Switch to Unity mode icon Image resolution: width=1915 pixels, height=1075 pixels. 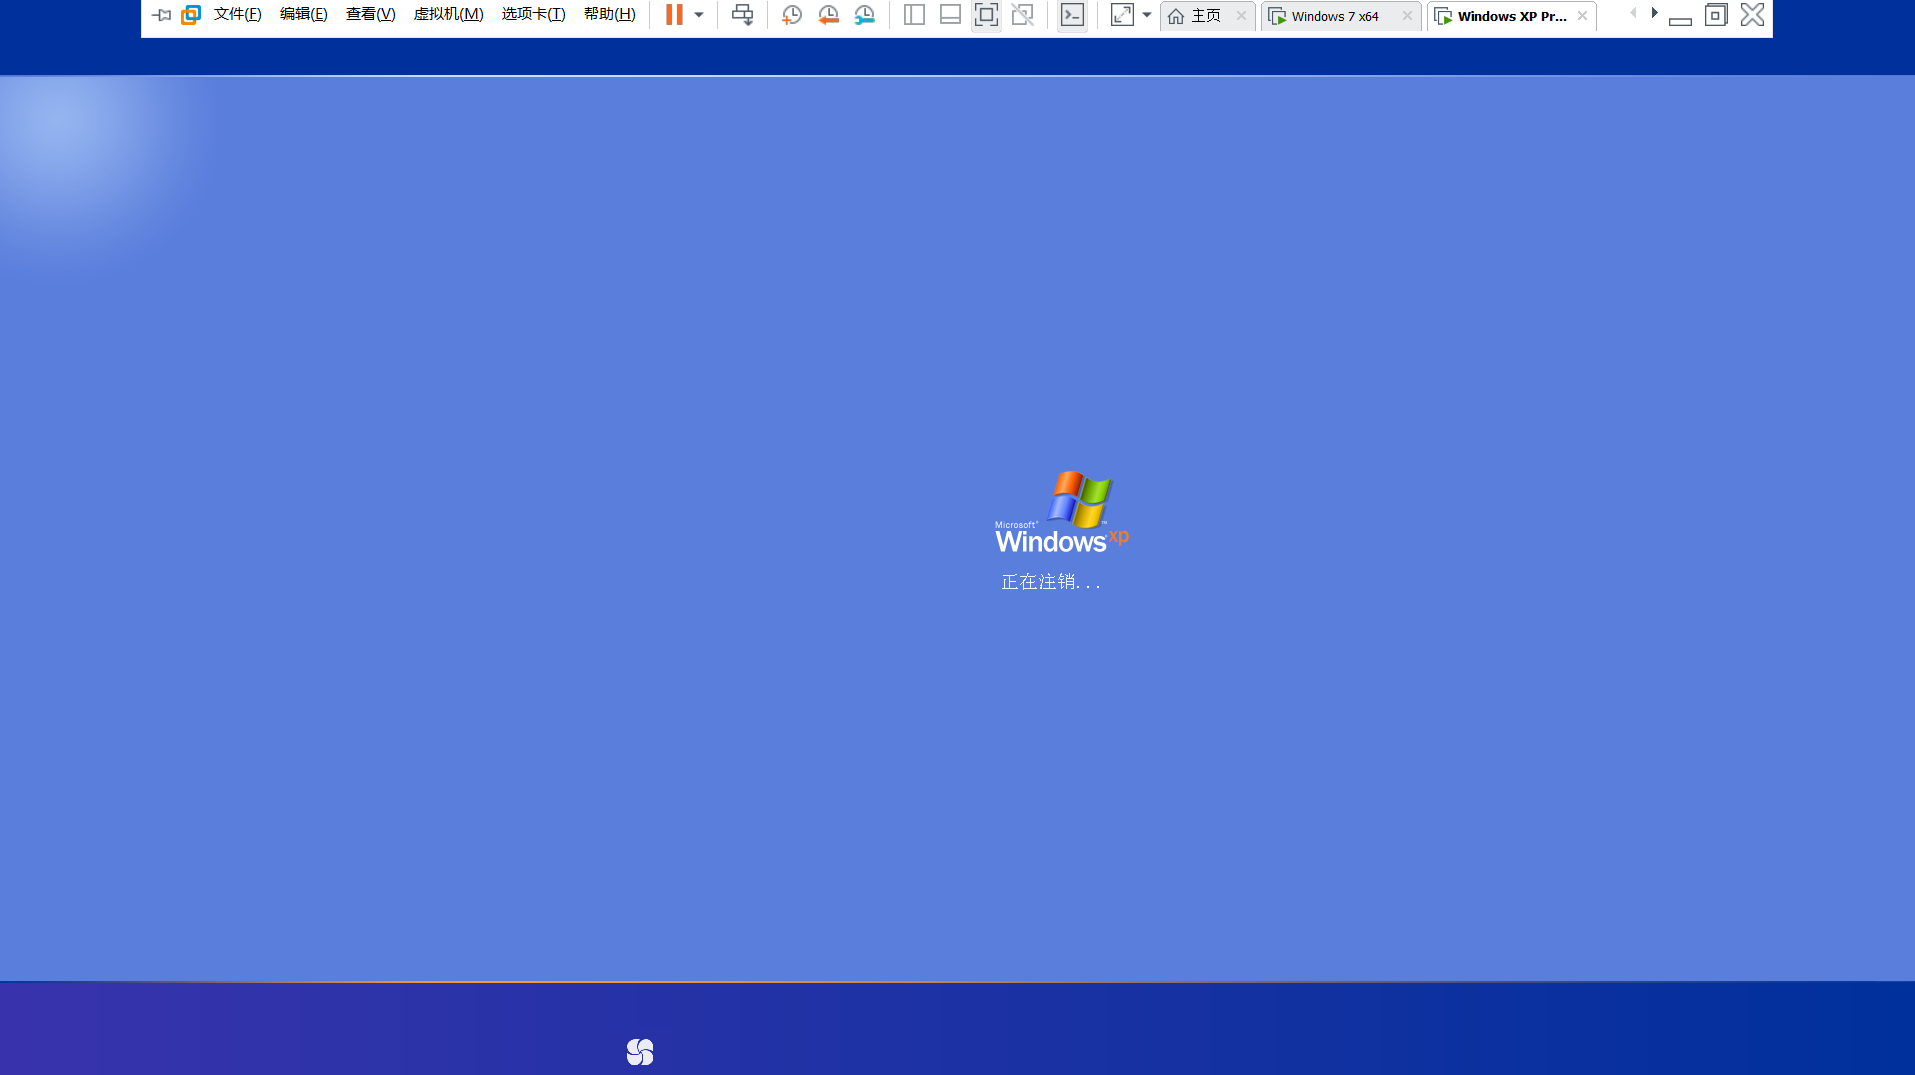tap(1023, 15)
